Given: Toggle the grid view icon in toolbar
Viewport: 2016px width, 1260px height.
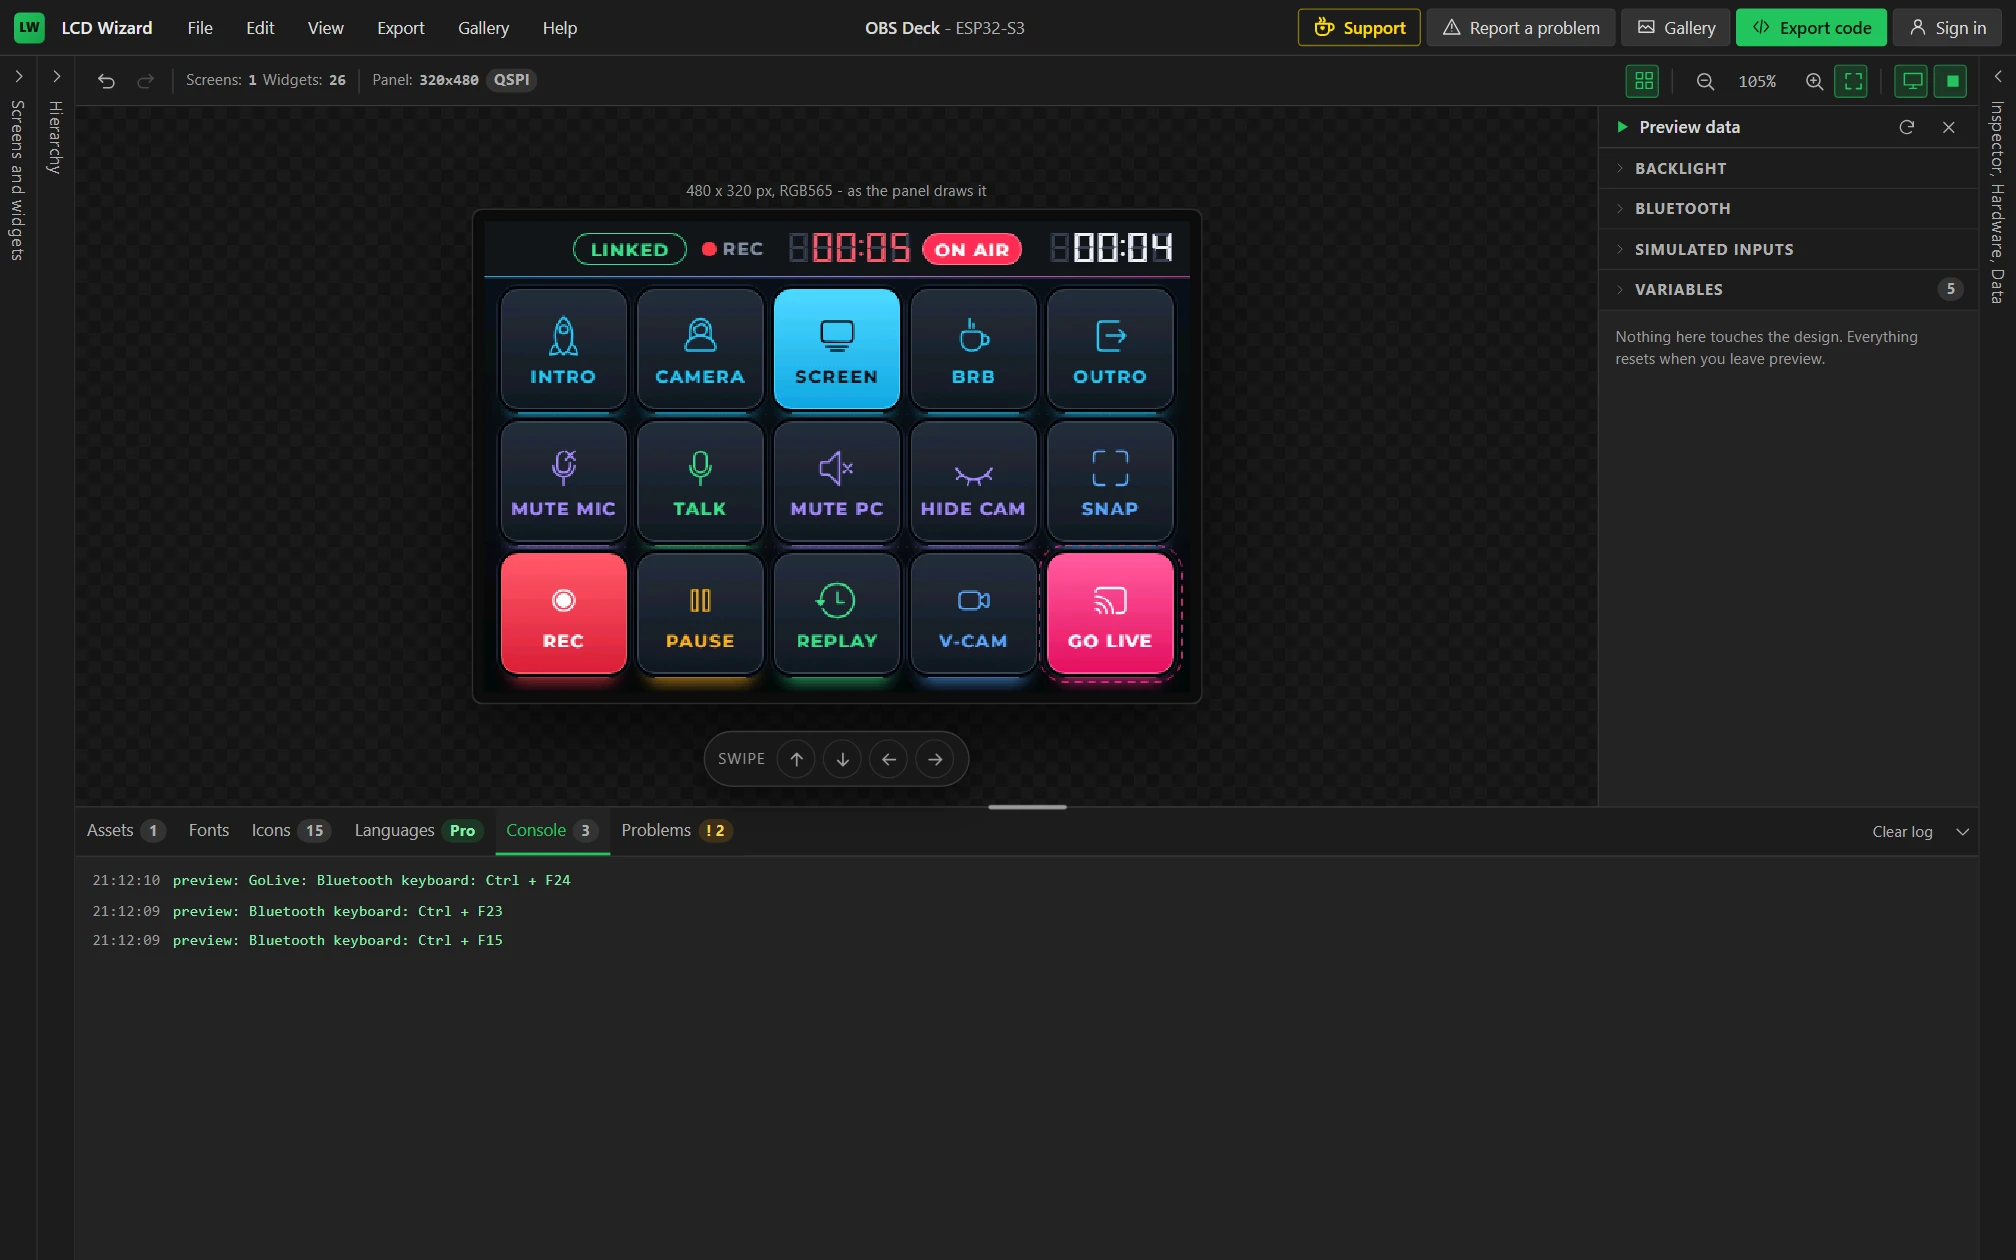Looking at the screenshot, I should coord(1643,81).
